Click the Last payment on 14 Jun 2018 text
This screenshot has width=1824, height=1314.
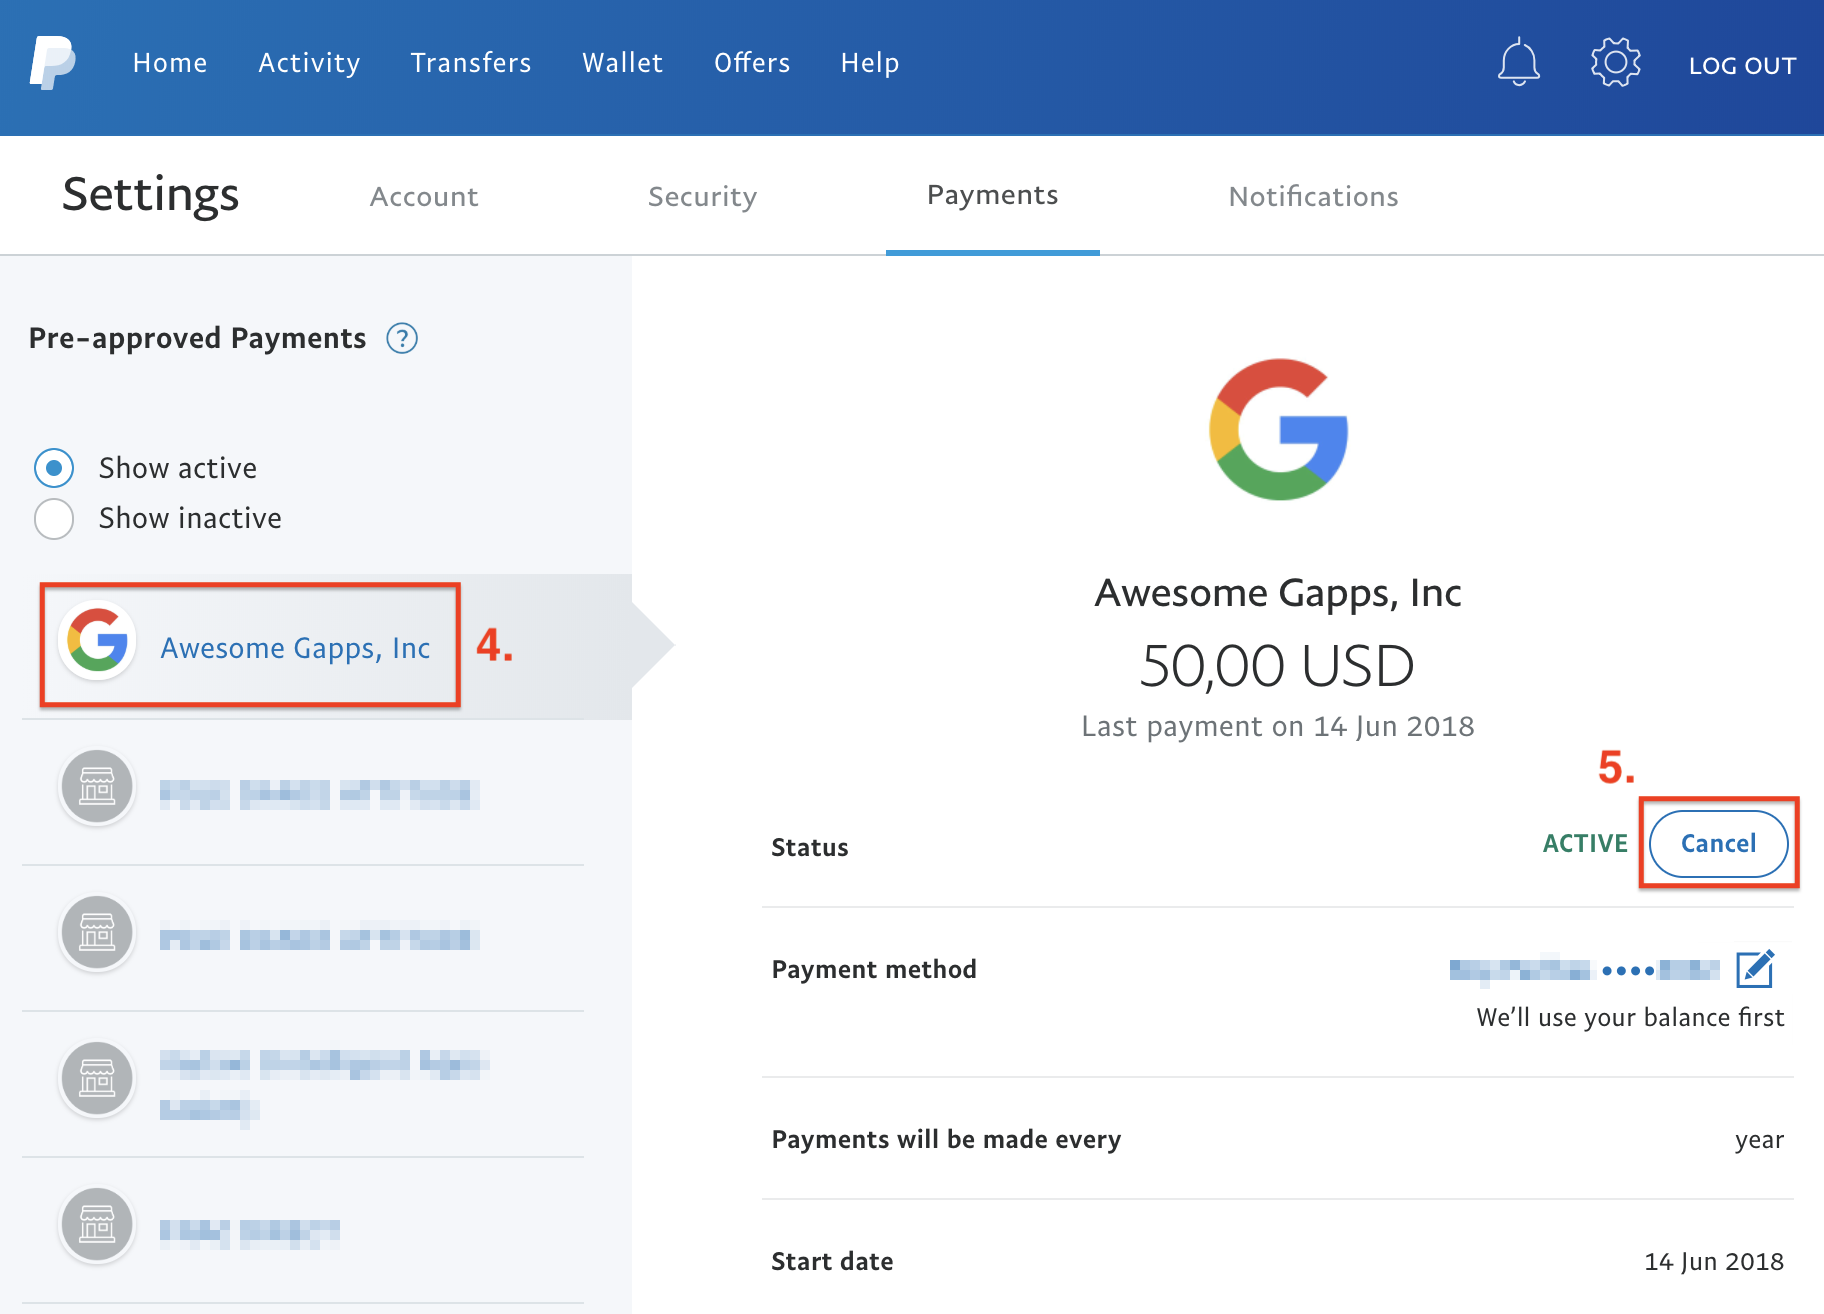pos(1278,726)
